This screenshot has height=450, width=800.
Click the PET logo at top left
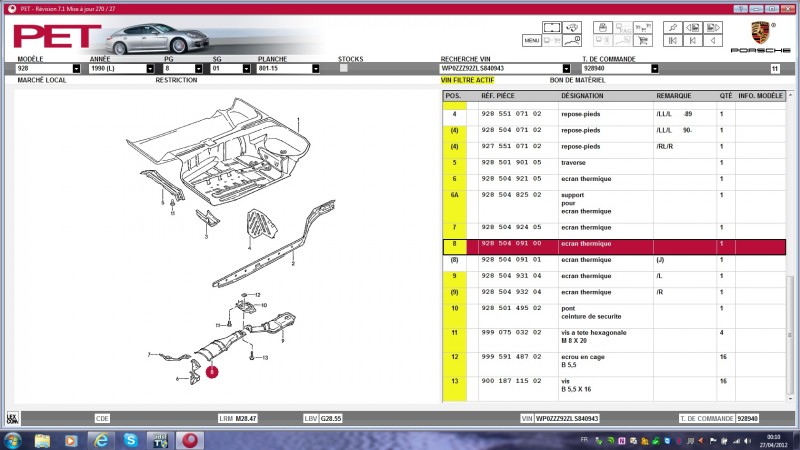[x=57, y=37]
